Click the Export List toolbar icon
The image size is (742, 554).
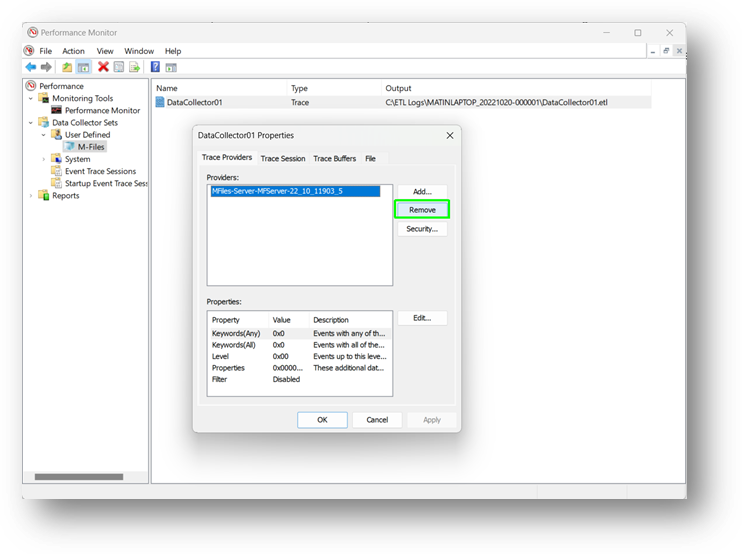(134, 67)
